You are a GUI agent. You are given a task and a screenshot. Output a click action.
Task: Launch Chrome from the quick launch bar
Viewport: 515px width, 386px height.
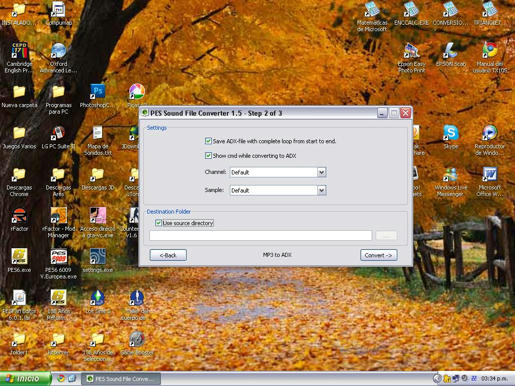click(x=61, y=379)
